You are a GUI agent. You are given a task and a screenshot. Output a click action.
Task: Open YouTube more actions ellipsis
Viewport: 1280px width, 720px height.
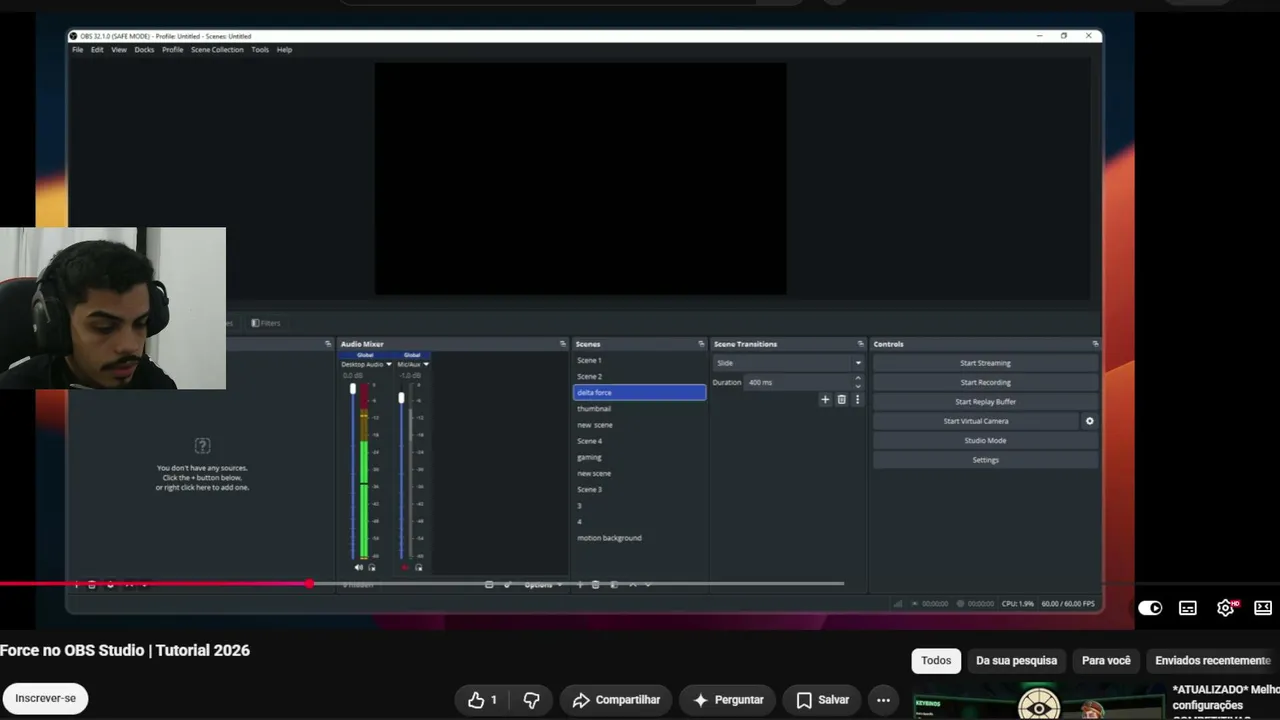(x=883, y=700)
